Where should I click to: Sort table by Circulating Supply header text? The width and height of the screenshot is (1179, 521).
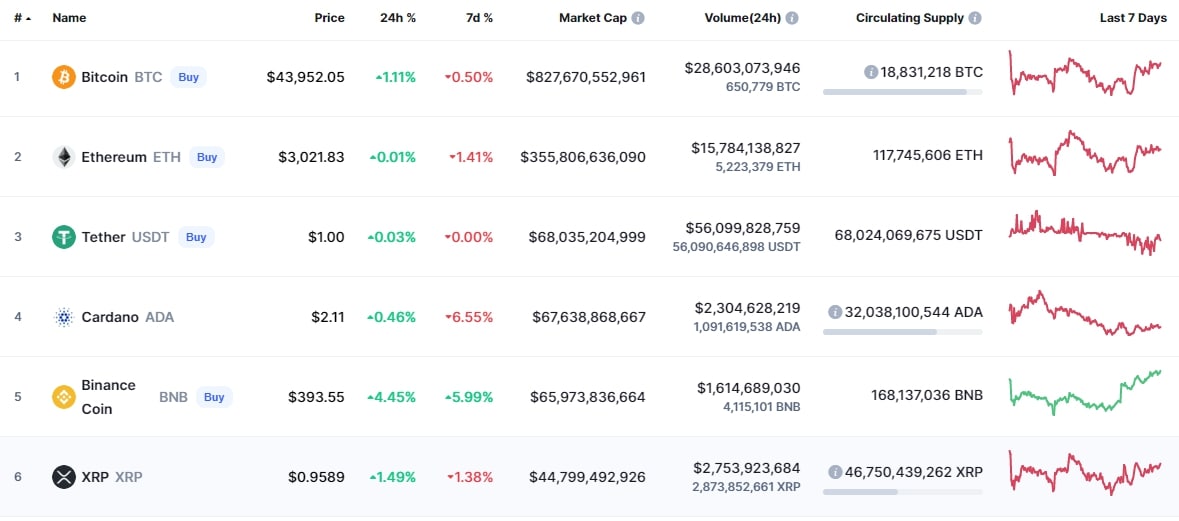[910, 18]
